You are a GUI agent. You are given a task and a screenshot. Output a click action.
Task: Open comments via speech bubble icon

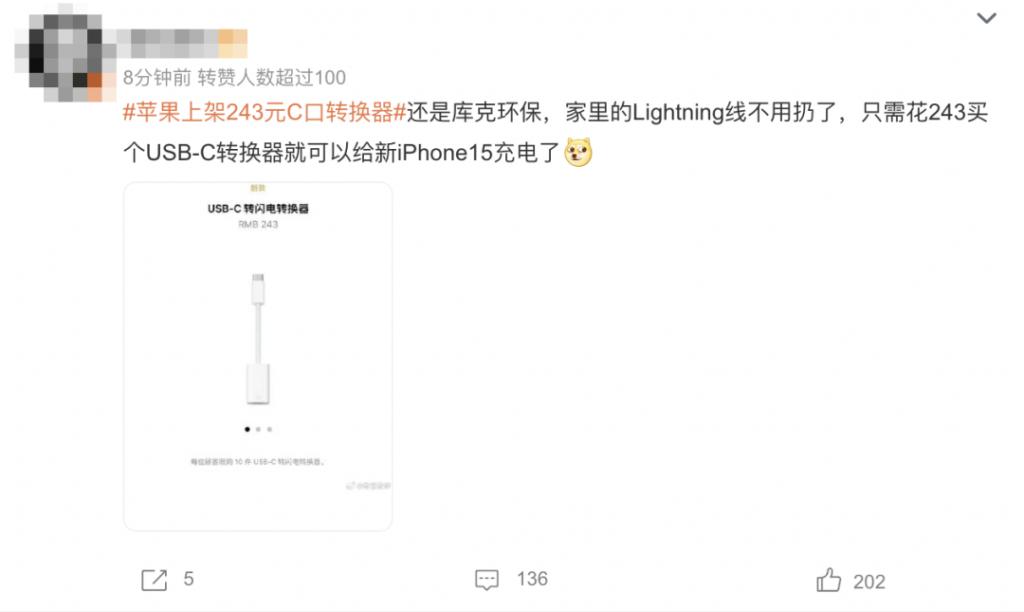tap(487, 579)
